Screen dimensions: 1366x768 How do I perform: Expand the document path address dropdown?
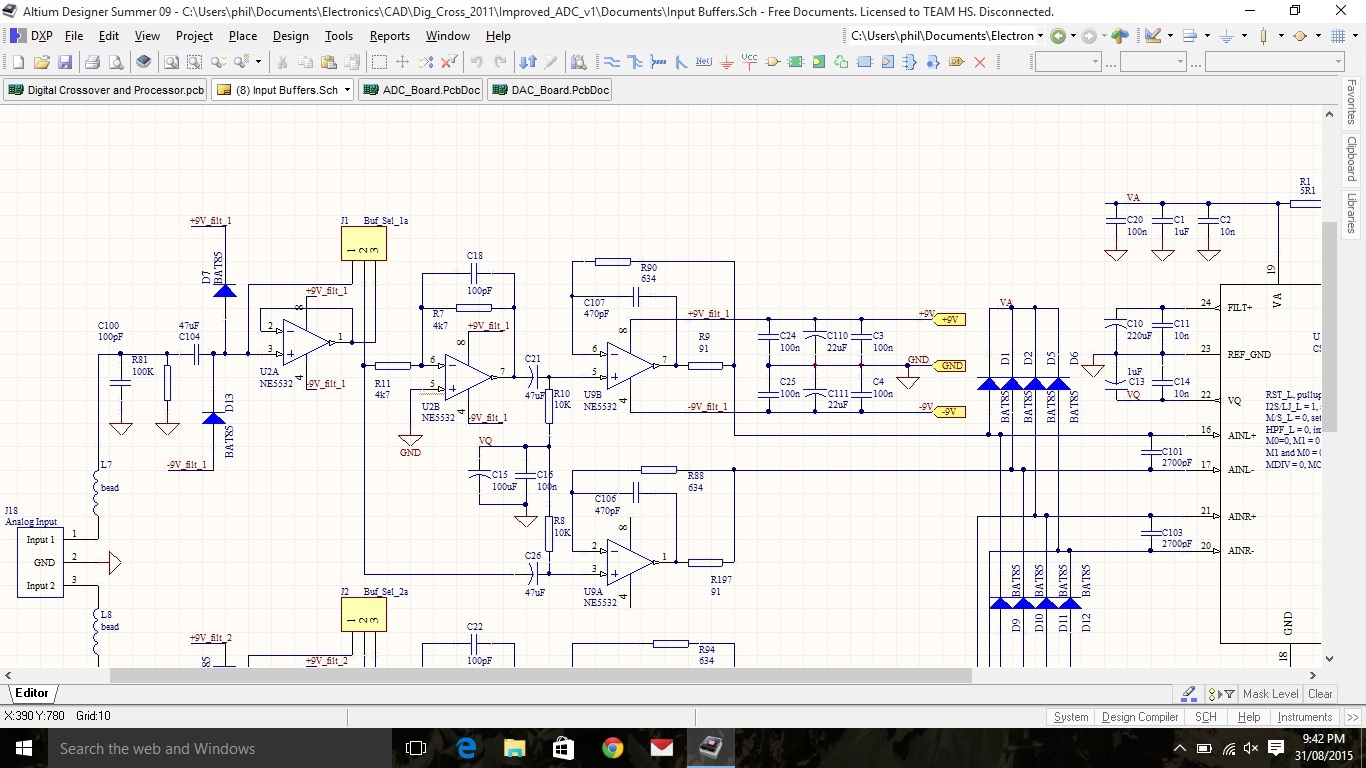coord(1040,36)
